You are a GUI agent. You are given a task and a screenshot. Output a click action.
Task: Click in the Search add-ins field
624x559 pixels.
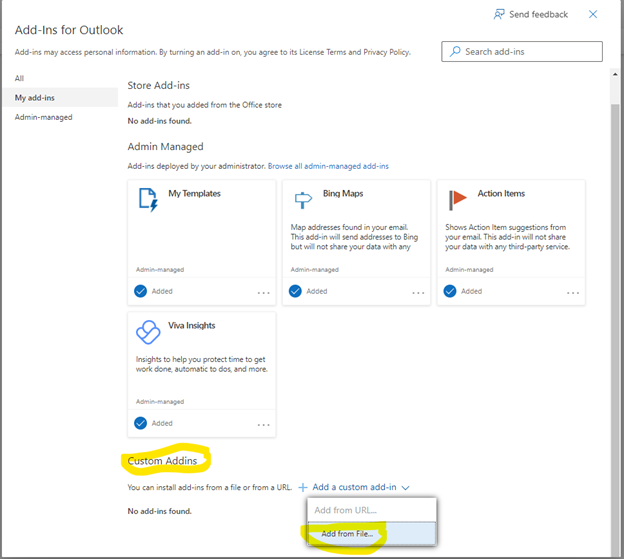pos(530,51)
